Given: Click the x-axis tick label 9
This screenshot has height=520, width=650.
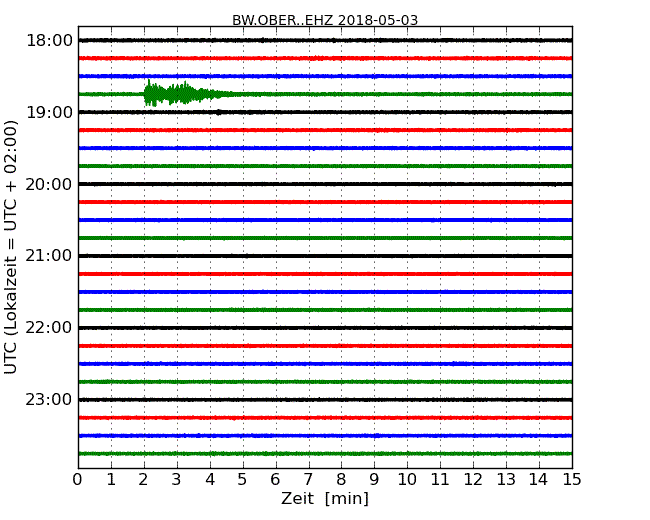Looking at the screenshot, I should [x=374, y=480].
